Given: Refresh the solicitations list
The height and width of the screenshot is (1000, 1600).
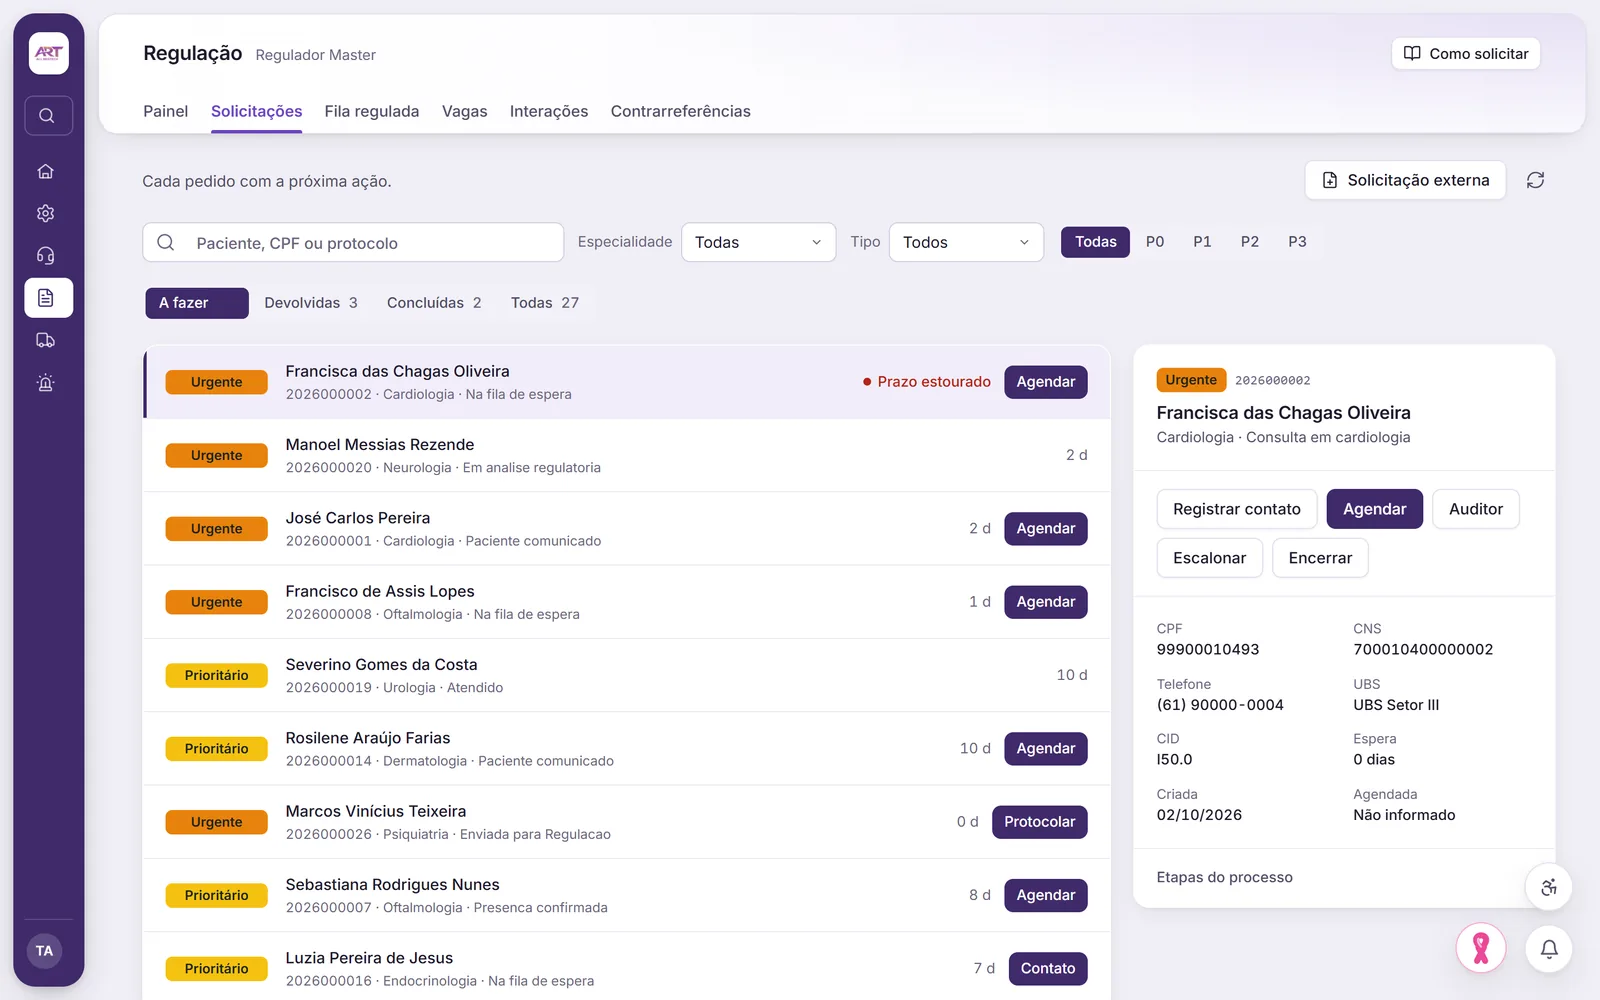Looking at the screenshot, I should (1535, 180).
